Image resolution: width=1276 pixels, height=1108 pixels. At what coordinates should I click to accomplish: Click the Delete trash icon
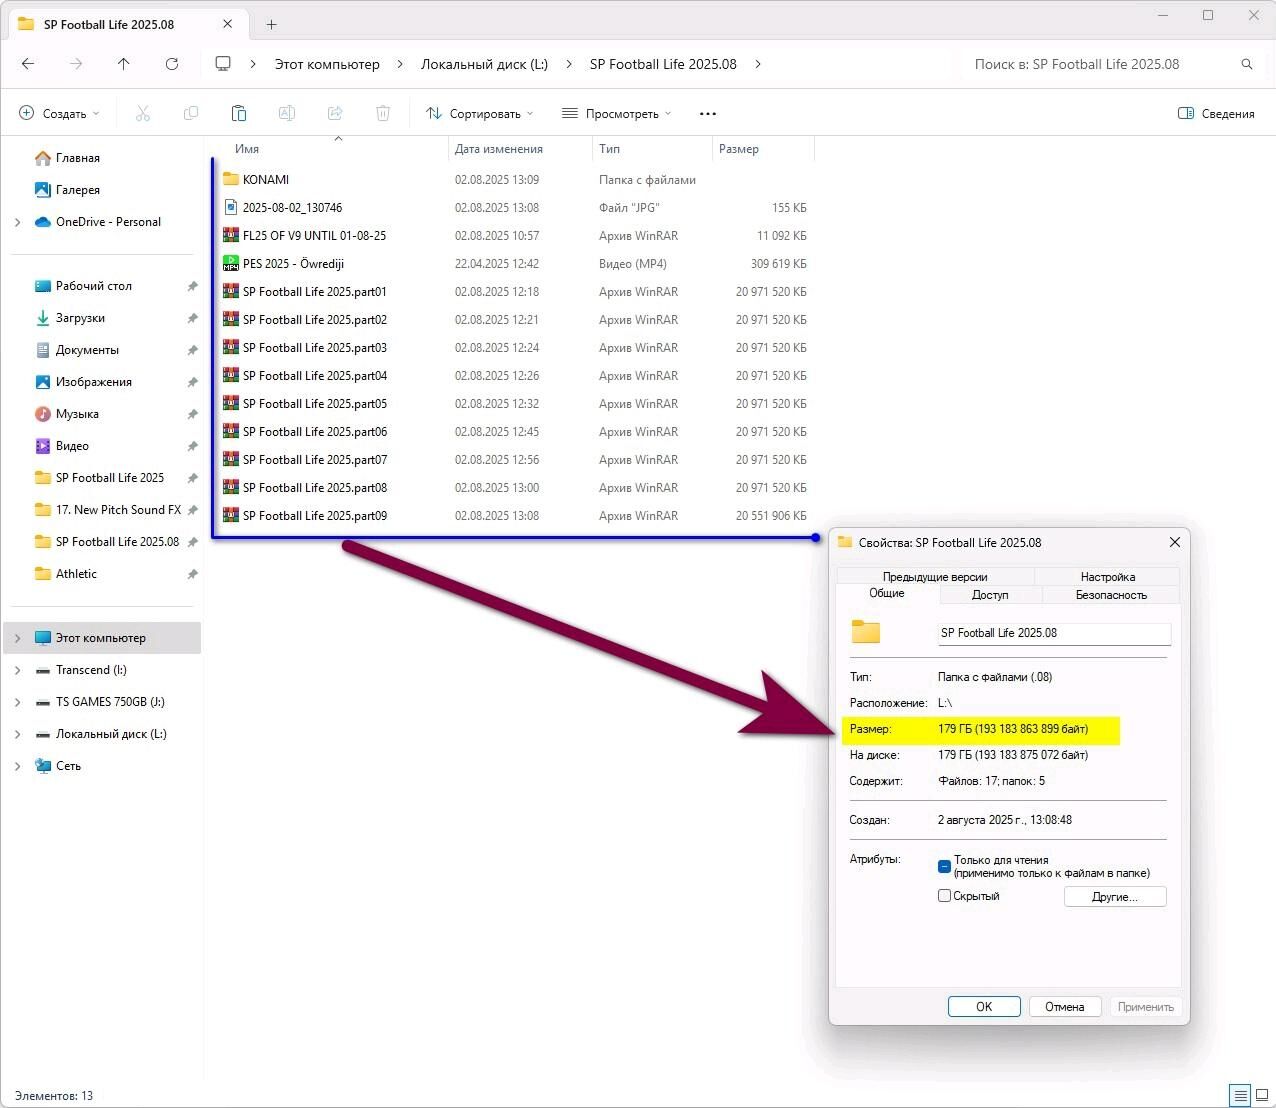tap(383, 113)
